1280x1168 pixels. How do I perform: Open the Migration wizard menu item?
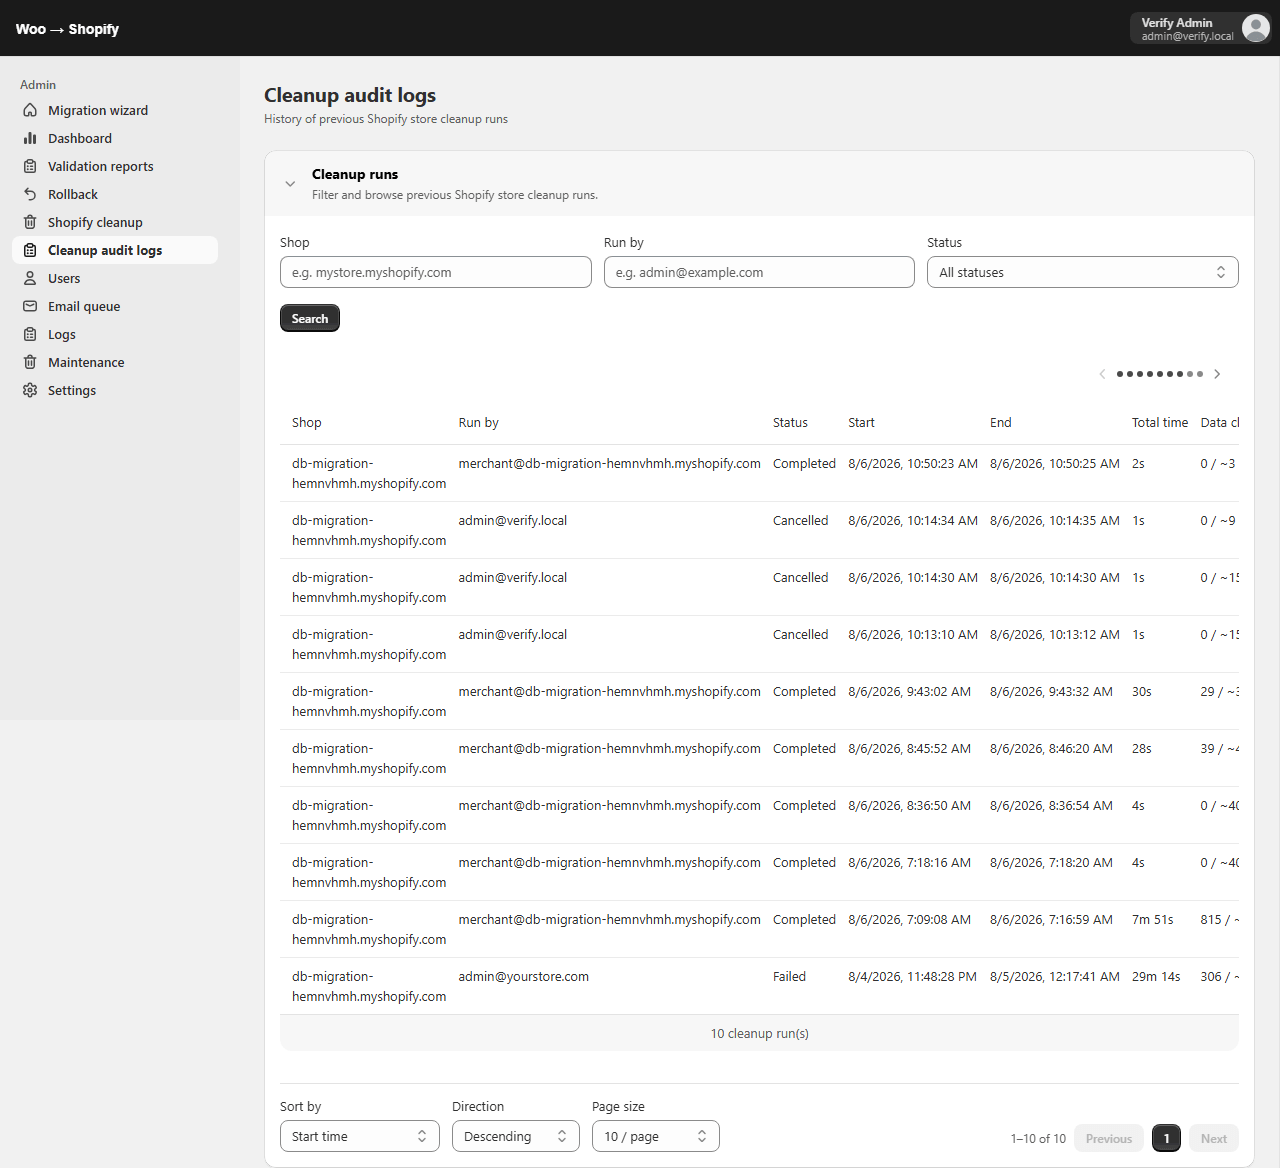(115, 110)
